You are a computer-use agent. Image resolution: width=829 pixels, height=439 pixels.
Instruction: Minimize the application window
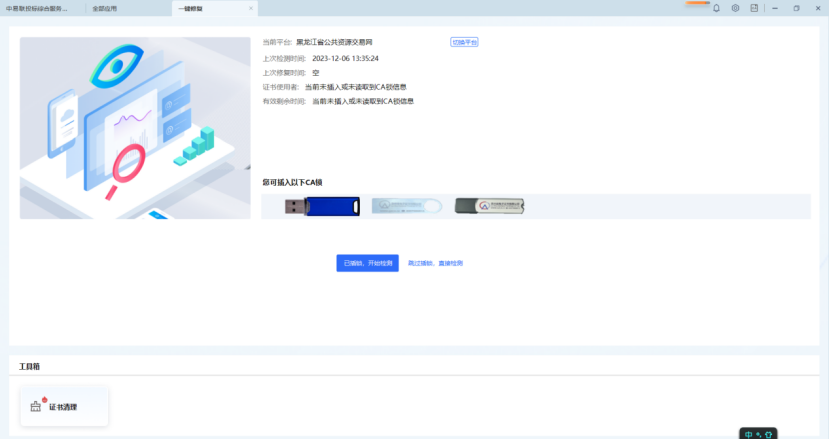[776, 8]
